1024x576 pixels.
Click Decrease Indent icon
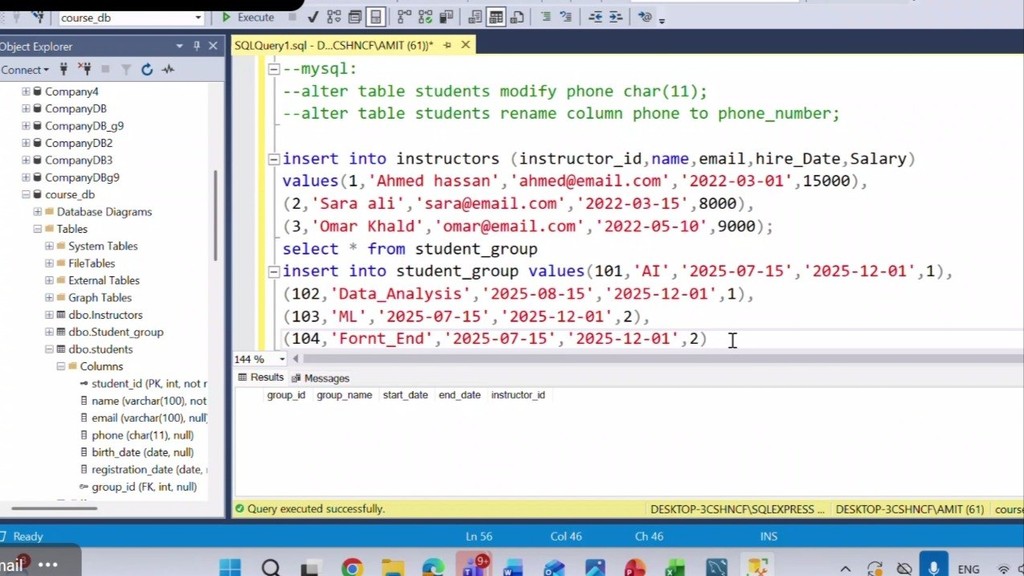pyautogui.click(x=595, y=18)
